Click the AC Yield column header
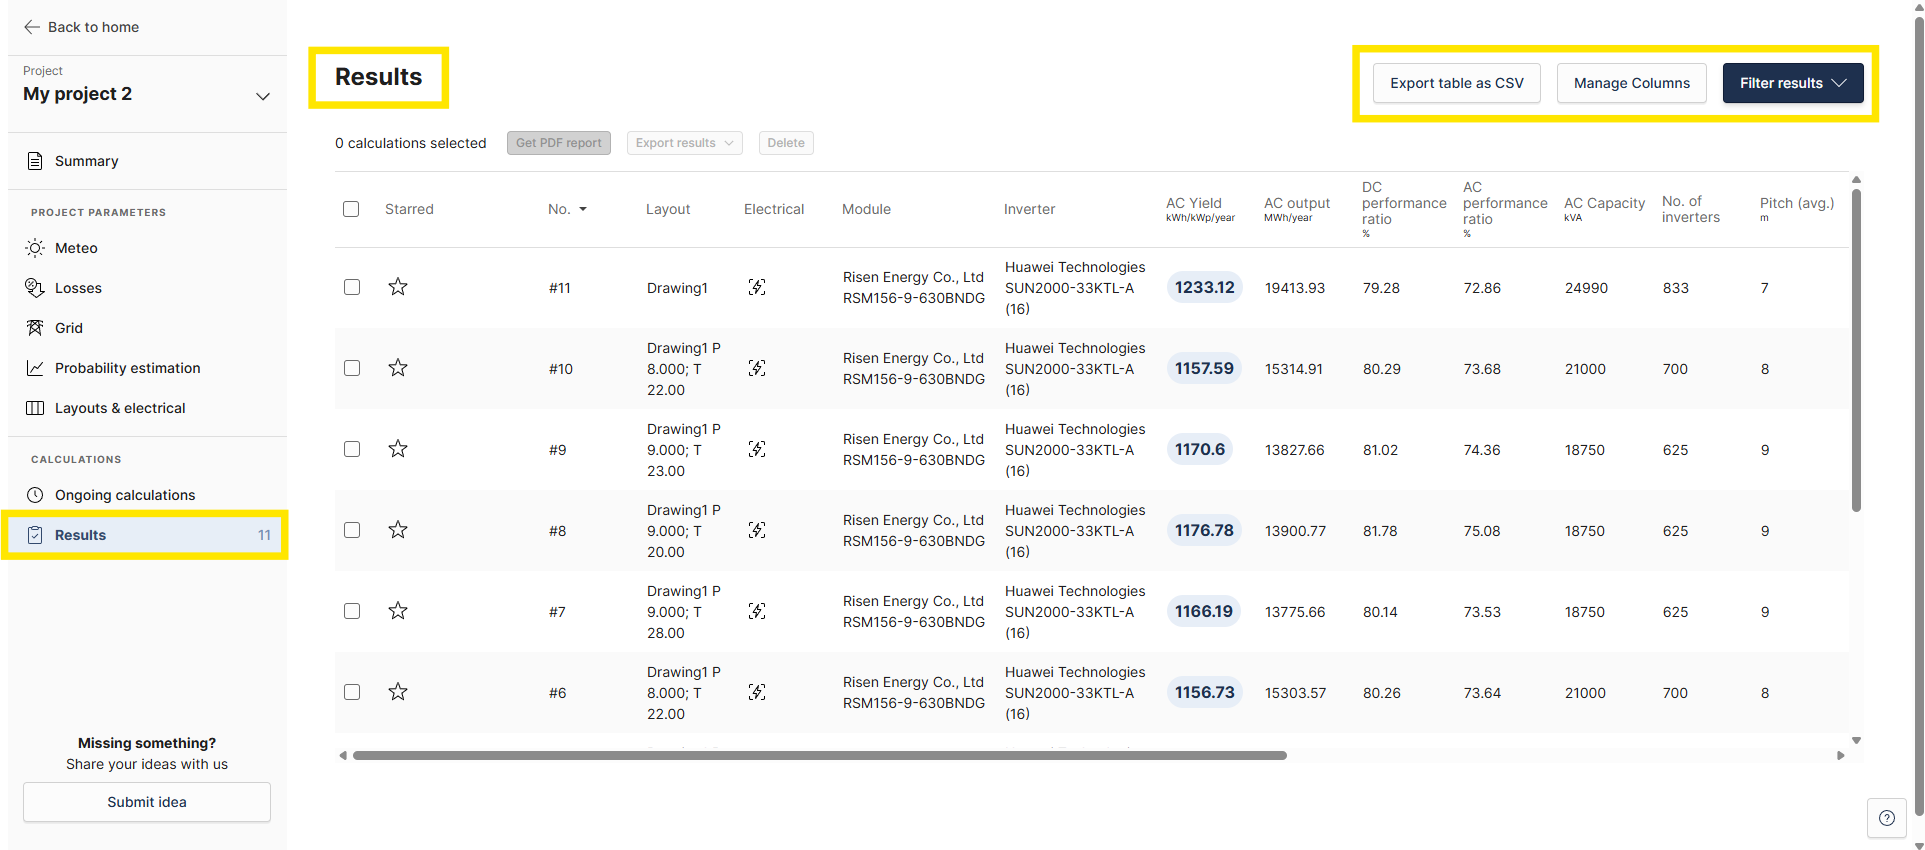Image resolution: width=1925 pixels, height=850 pixels. [1200, 209]
